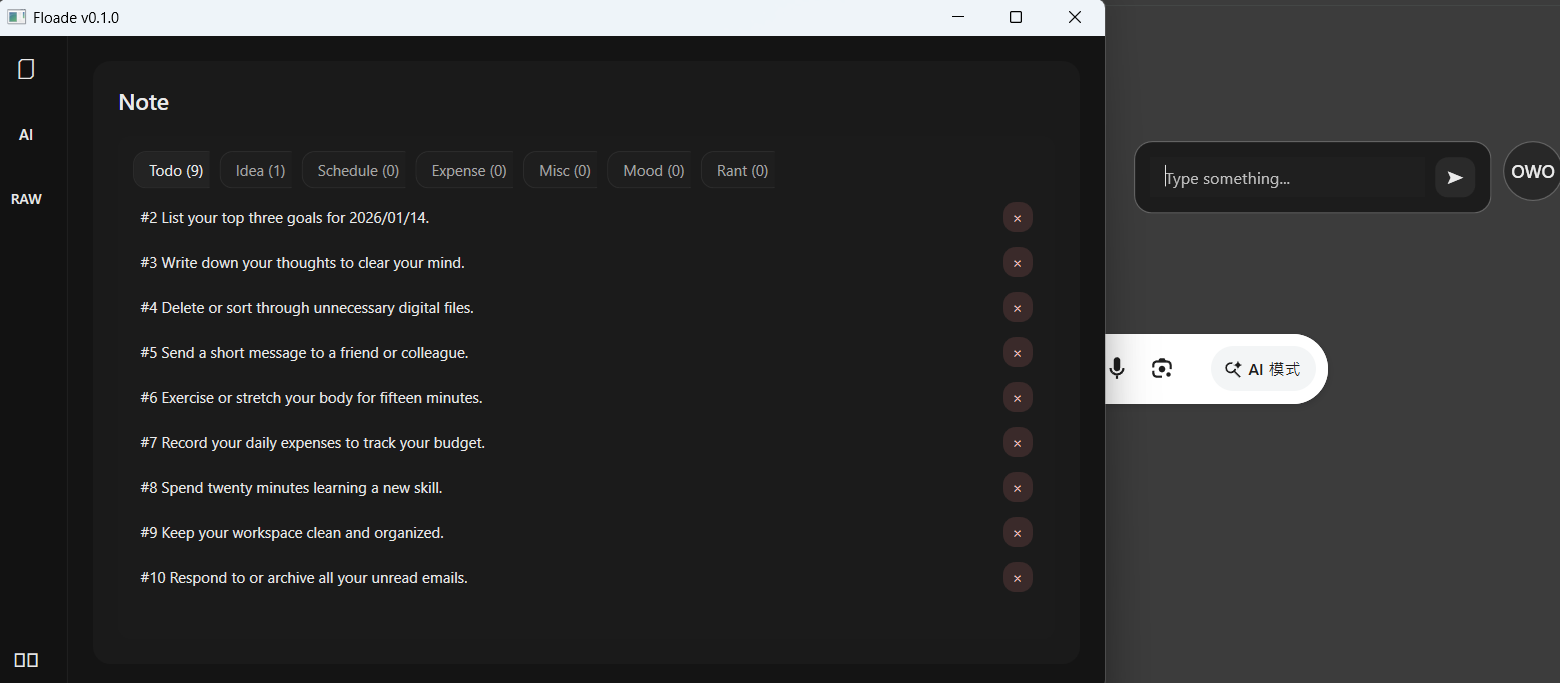Image resolution: width=1560 pixels, height=683 pixels.
Task: Dismiss todo #2 about top three goals
Action: click(1017, 217)
